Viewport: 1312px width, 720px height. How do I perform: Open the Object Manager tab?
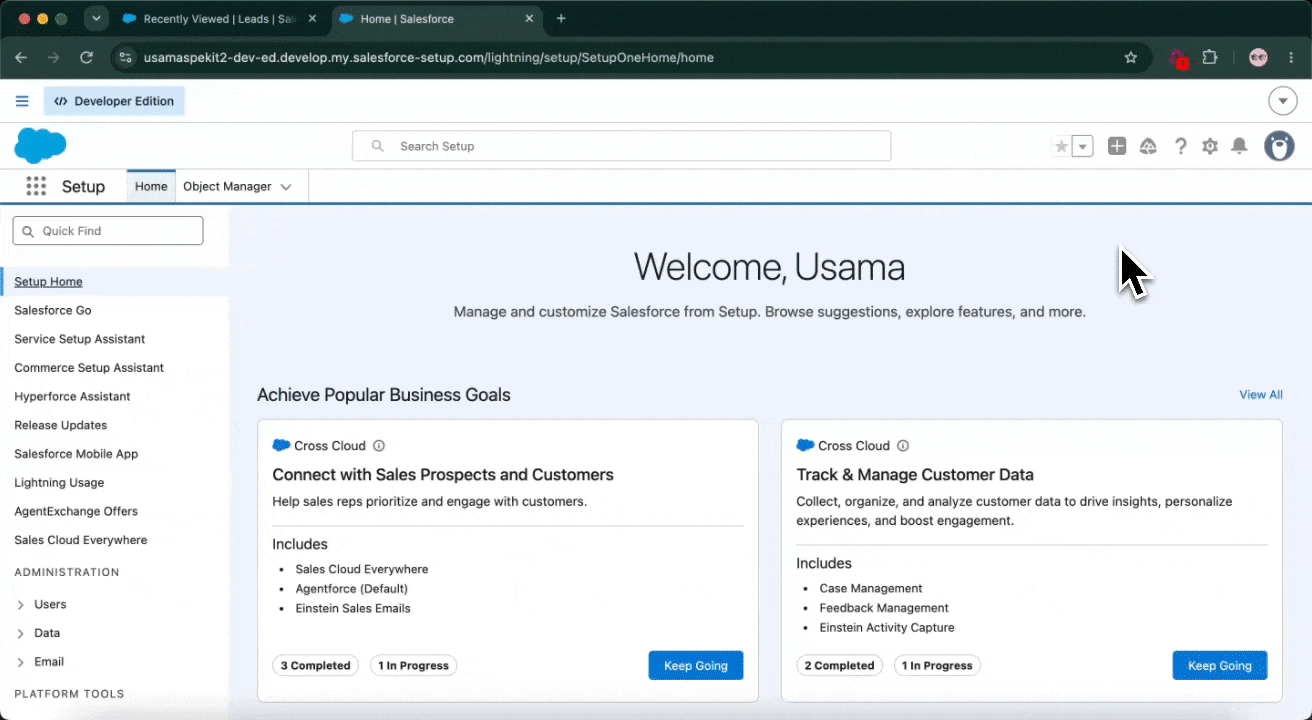[227, 187]
